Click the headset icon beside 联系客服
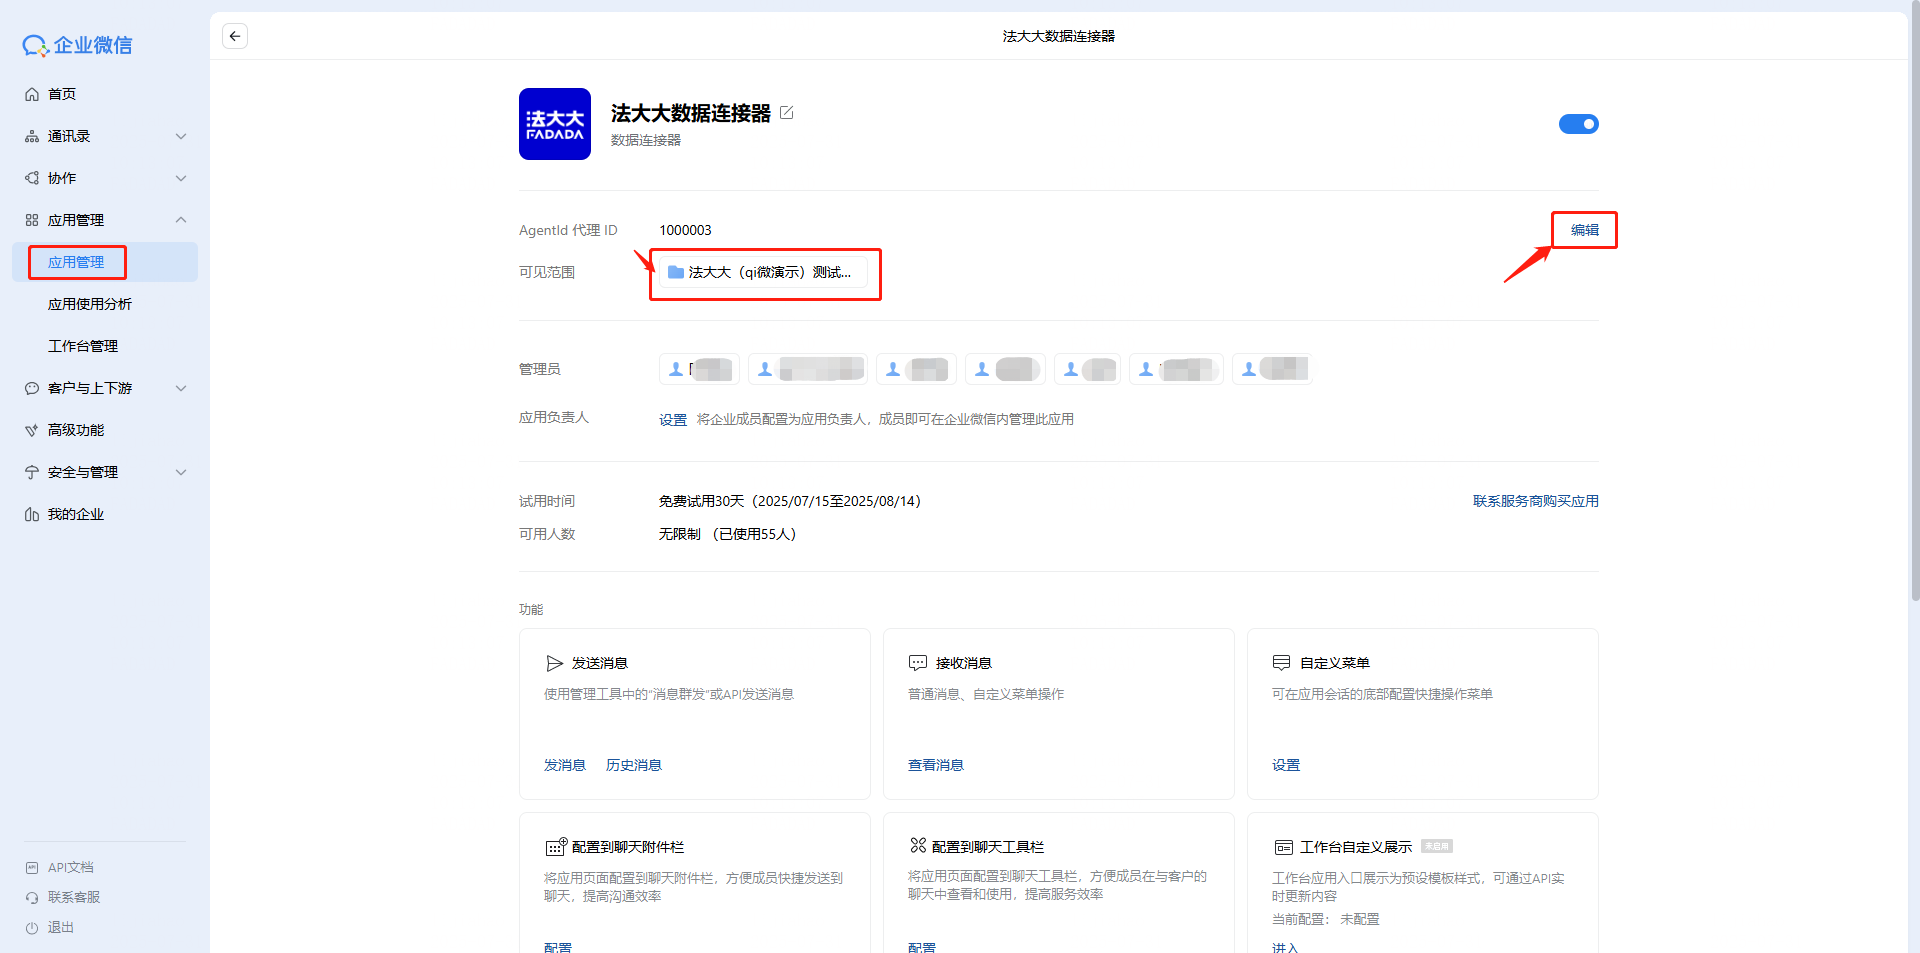The image size is (1920, 953). (x=32, y=898)
